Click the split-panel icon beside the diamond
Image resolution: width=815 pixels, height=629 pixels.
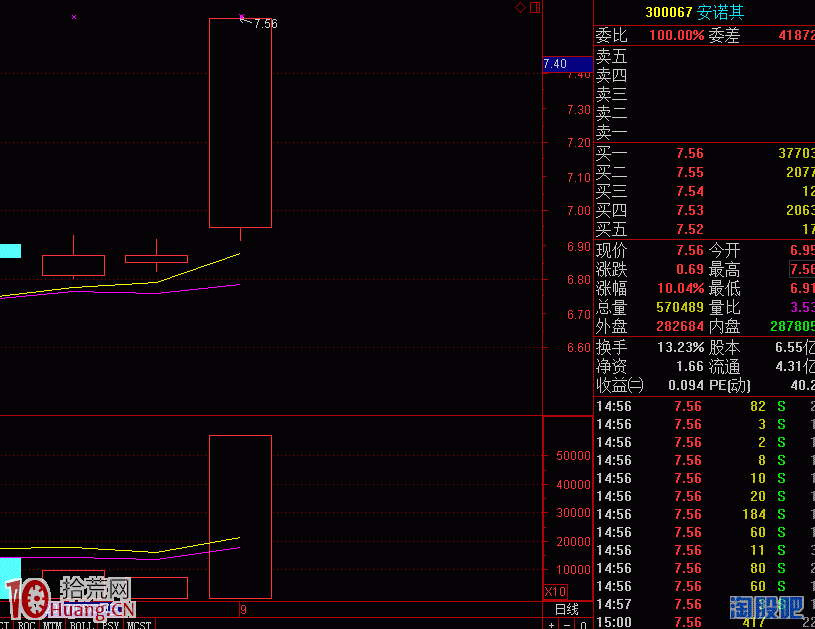(535, 8)
